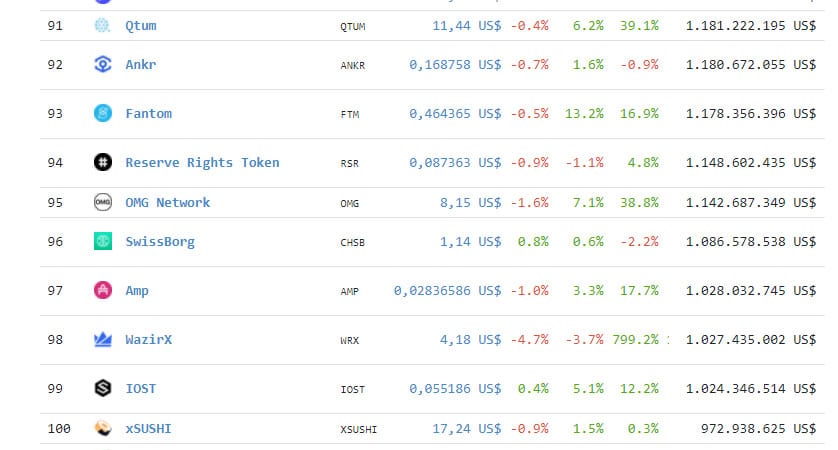Open the SwissBorg coin page link
Screen dimensions: 838x450
[160, 242]
